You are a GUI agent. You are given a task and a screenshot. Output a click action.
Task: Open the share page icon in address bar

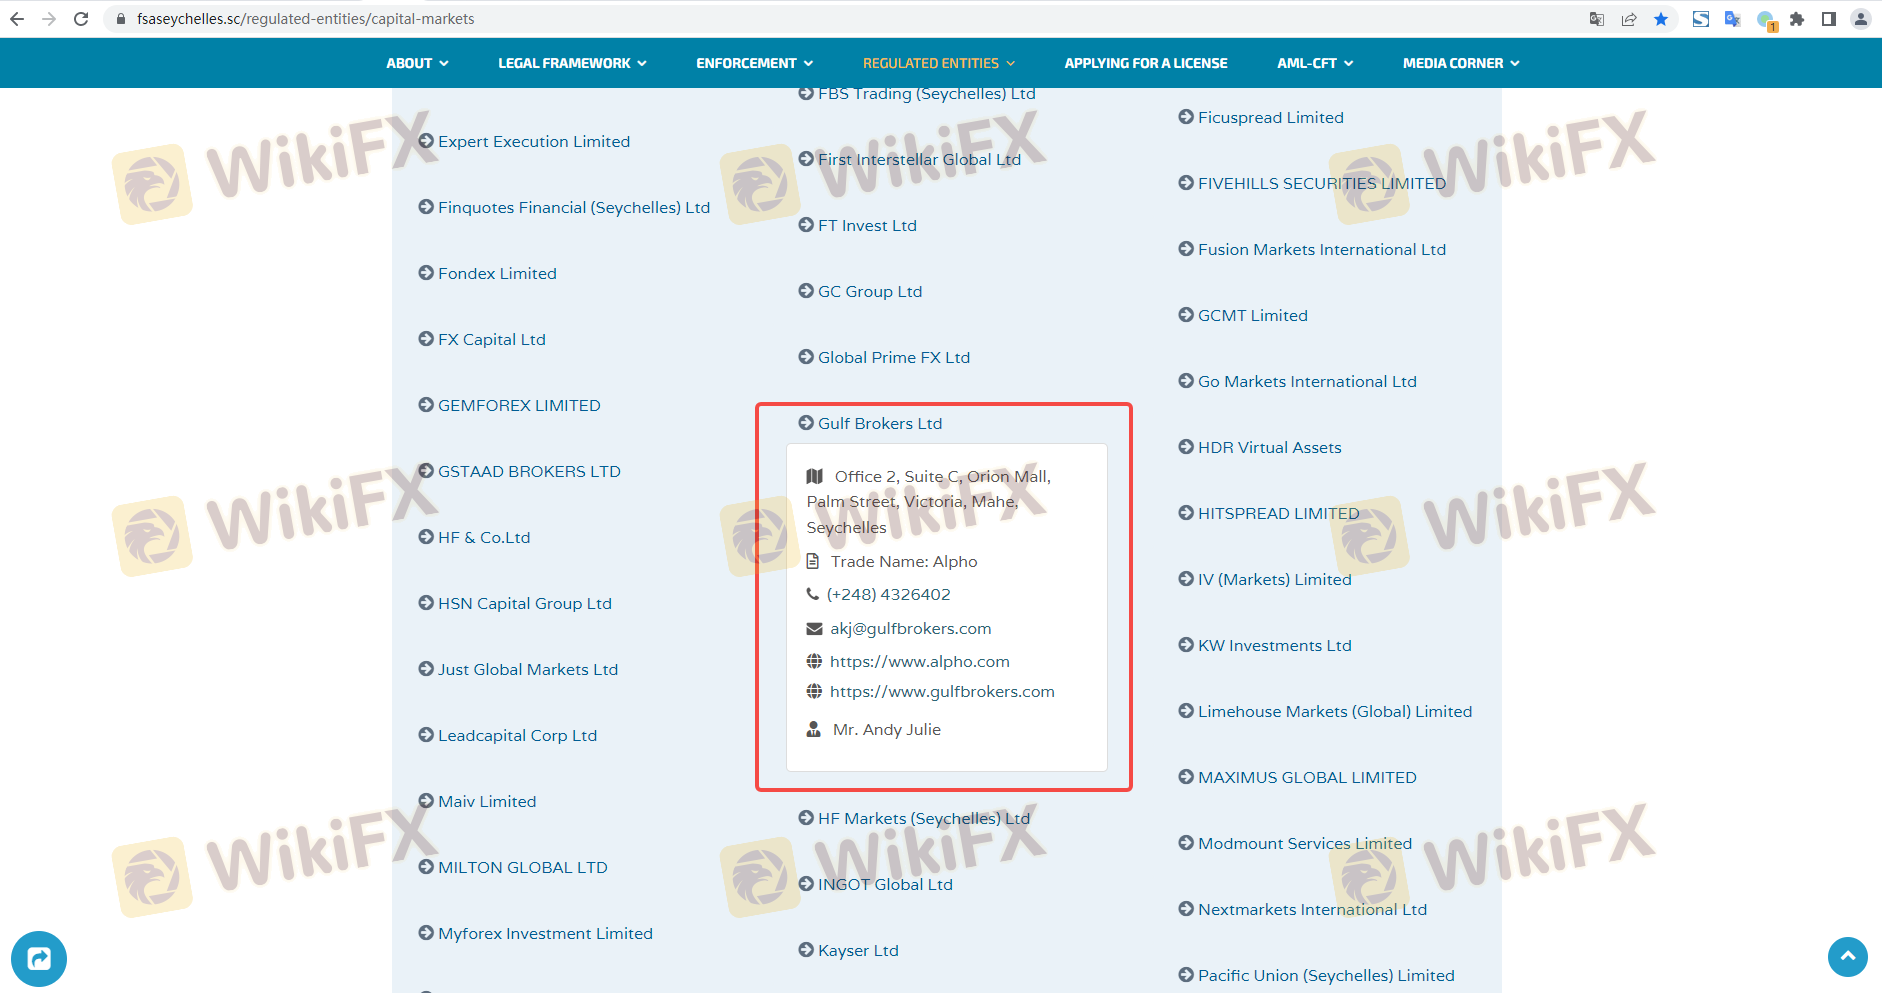[x=1629, y=19]
